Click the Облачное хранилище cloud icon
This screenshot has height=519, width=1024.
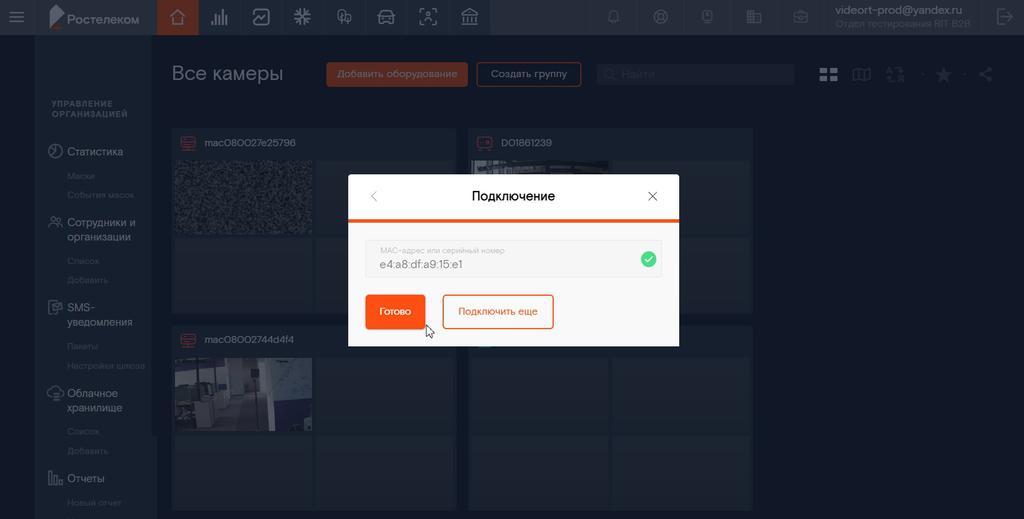coord(56,393)
